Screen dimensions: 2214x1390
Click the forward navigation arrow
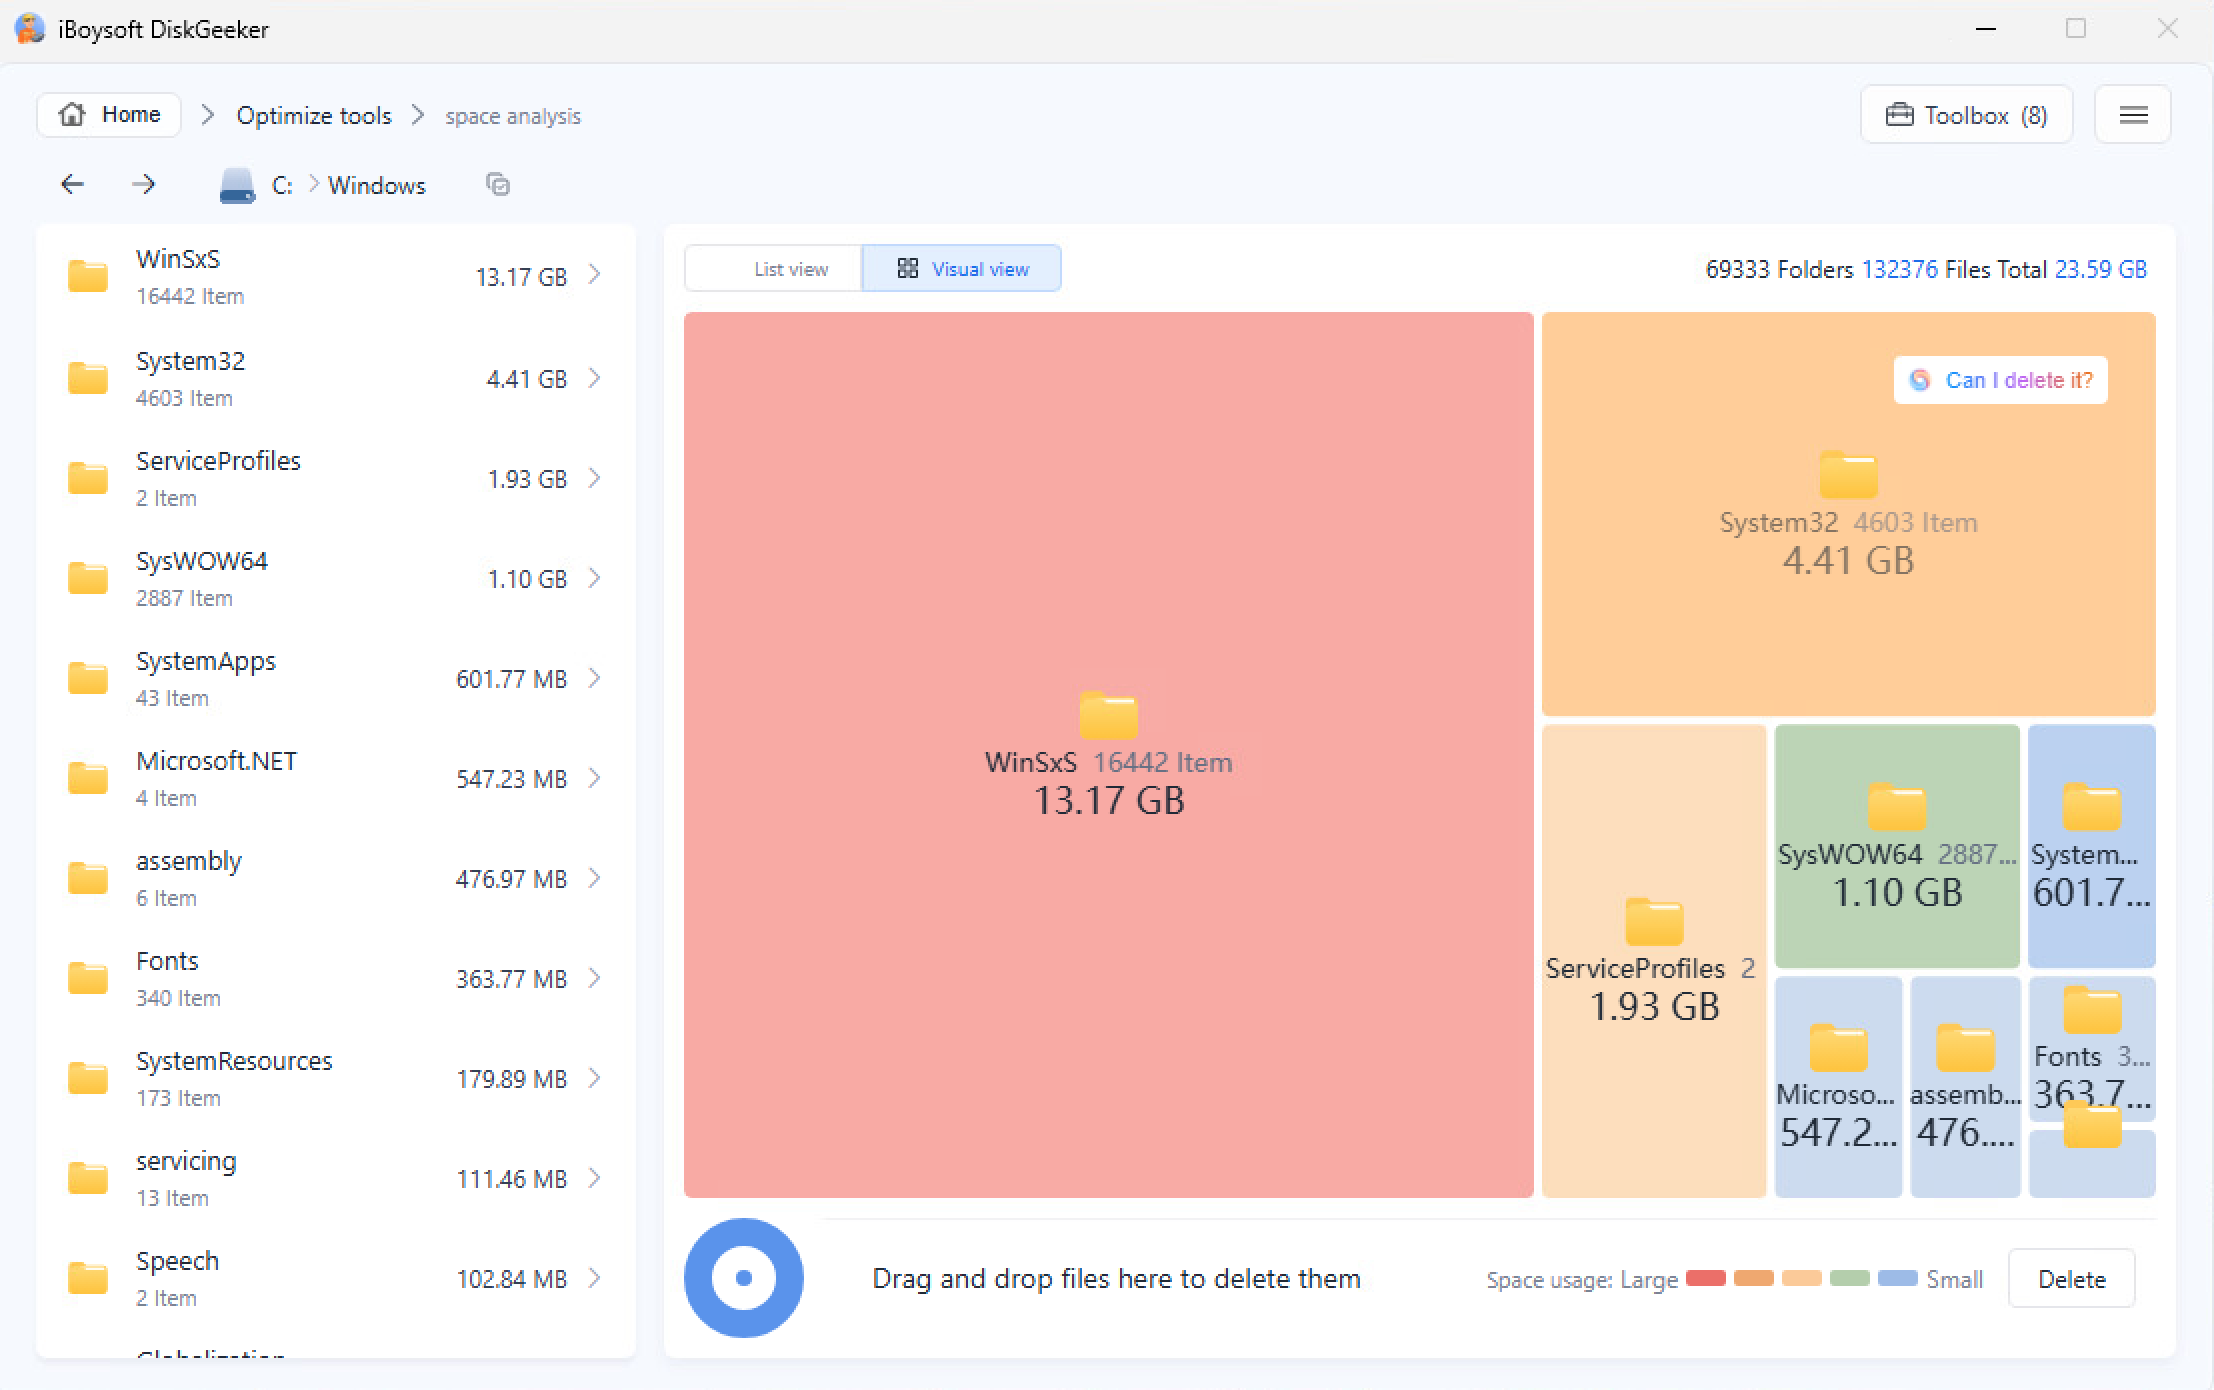coord(144,184)
